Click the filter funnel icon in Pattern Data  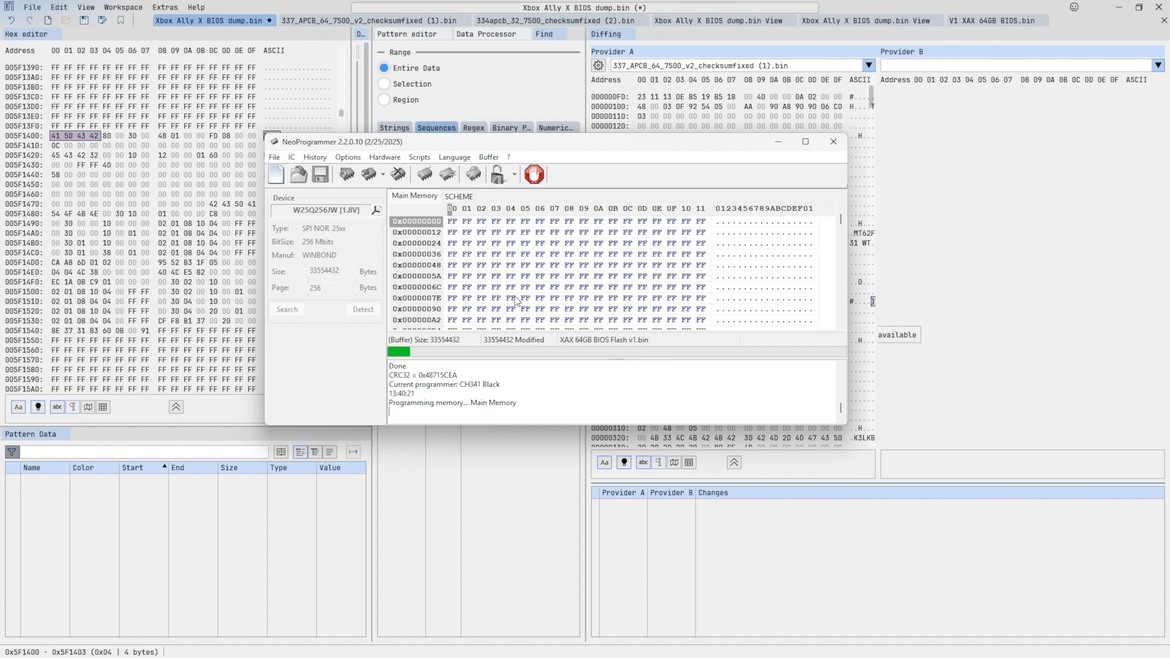(12, 452)
